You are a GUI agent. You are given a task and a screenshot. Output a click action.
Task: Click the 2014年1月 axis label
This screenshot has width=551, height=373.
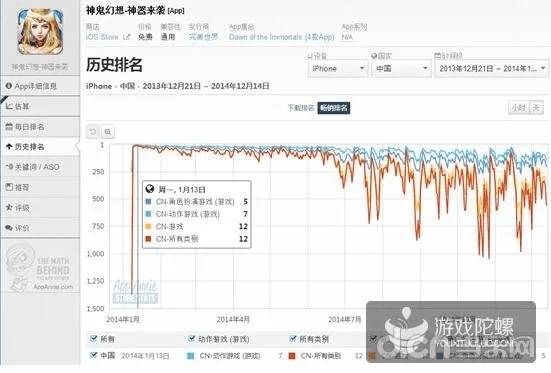click(x=123, y=319)
